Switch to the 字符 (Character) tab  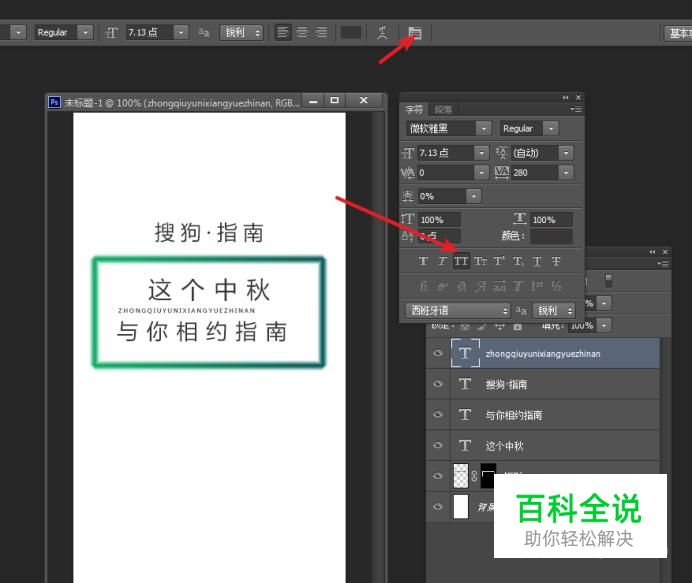pyautogui.click(x=414, y=109)
